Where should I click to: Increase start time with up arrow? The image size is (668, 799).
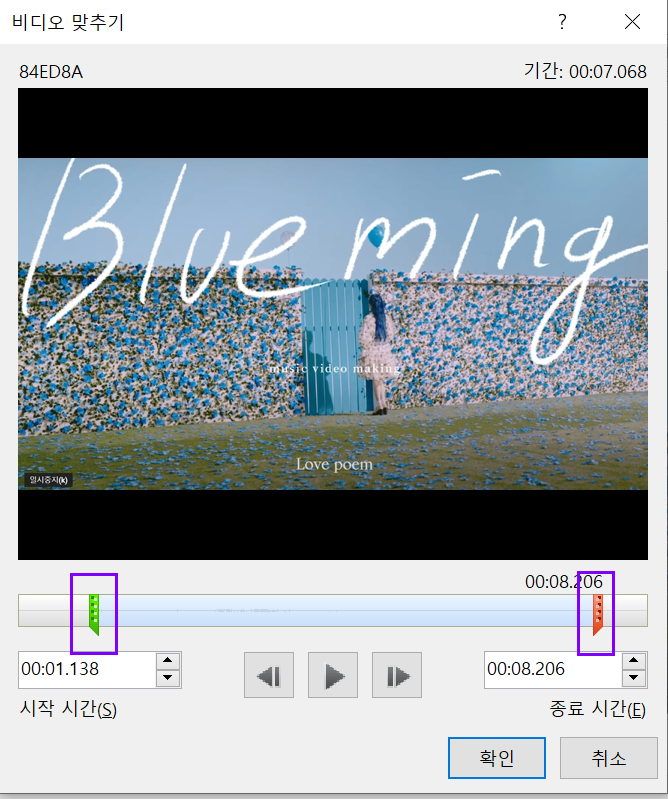[168, 661]
